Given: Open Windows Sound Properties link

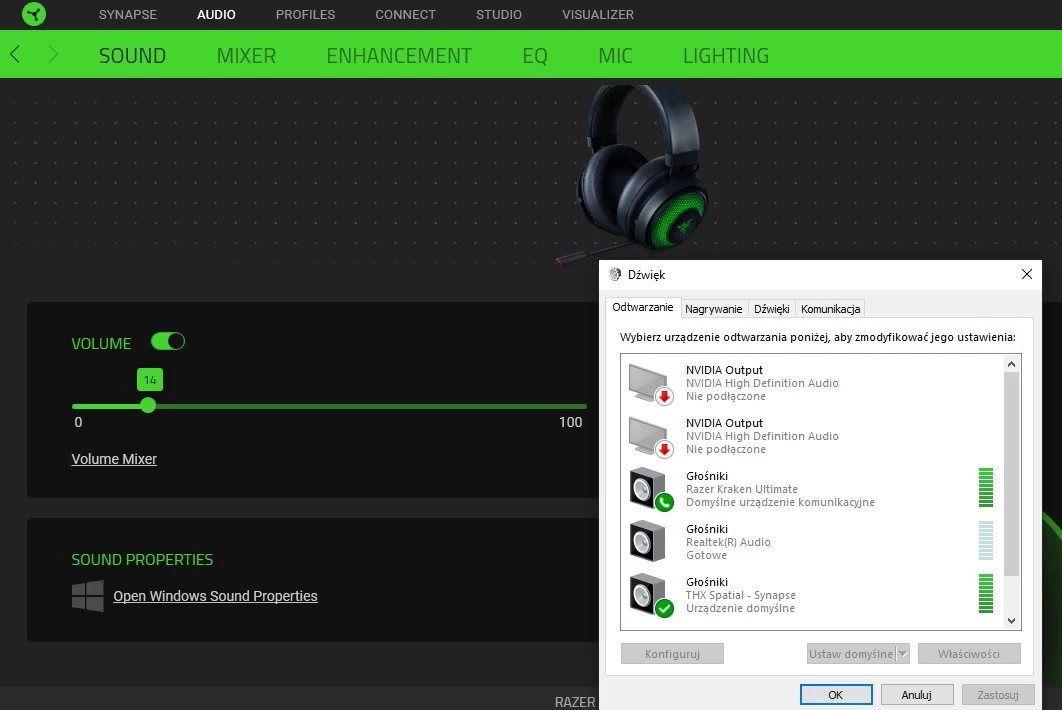Looking at the screenshot, I should [x=215, y=596].
